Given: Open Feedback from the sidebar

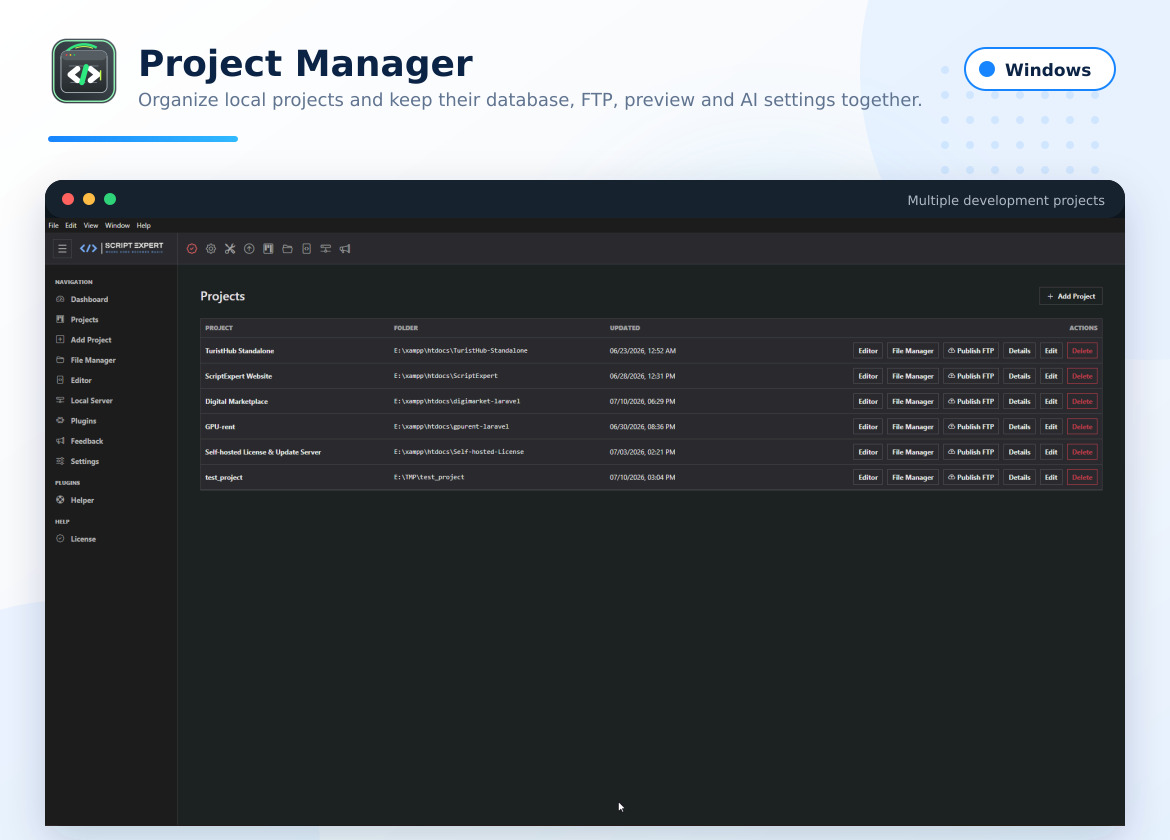Looking at the screenshot, I should pyautogui.click(x=87, y=441).
